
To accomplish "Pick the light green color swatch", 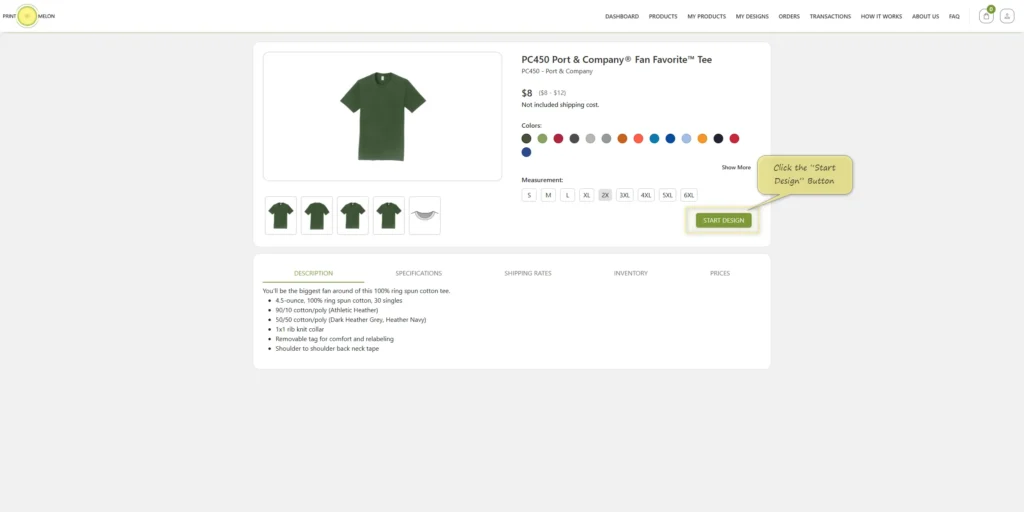I will click(542, 138).
